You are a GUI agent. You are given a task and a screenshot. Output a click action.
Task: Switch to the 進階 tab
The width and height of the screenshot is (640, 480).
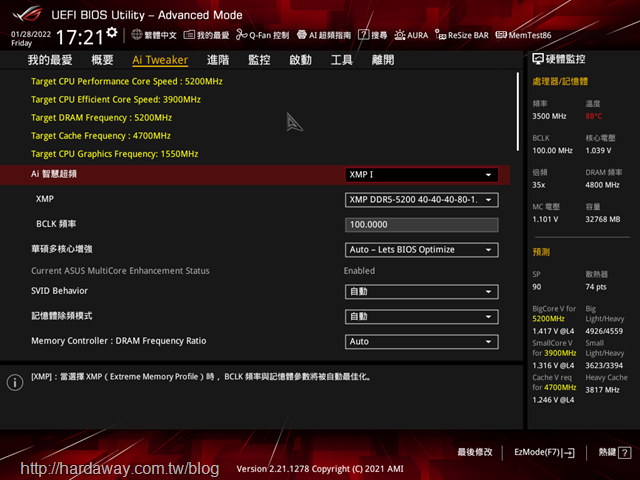(x=218, y=60)
